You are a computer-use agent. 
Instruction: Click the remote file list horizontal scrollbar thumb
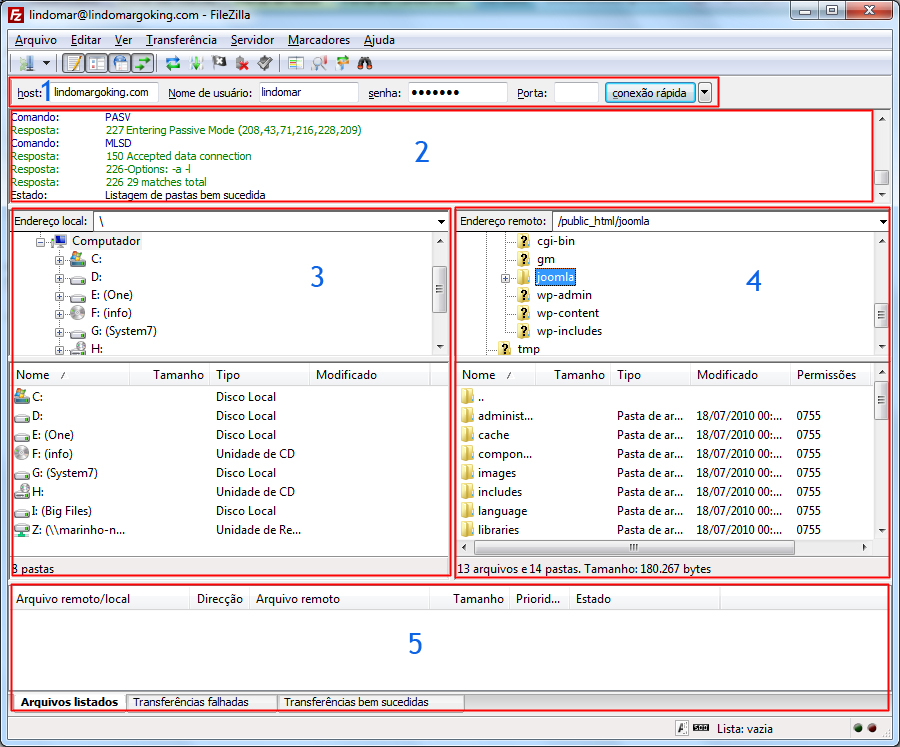633,547
